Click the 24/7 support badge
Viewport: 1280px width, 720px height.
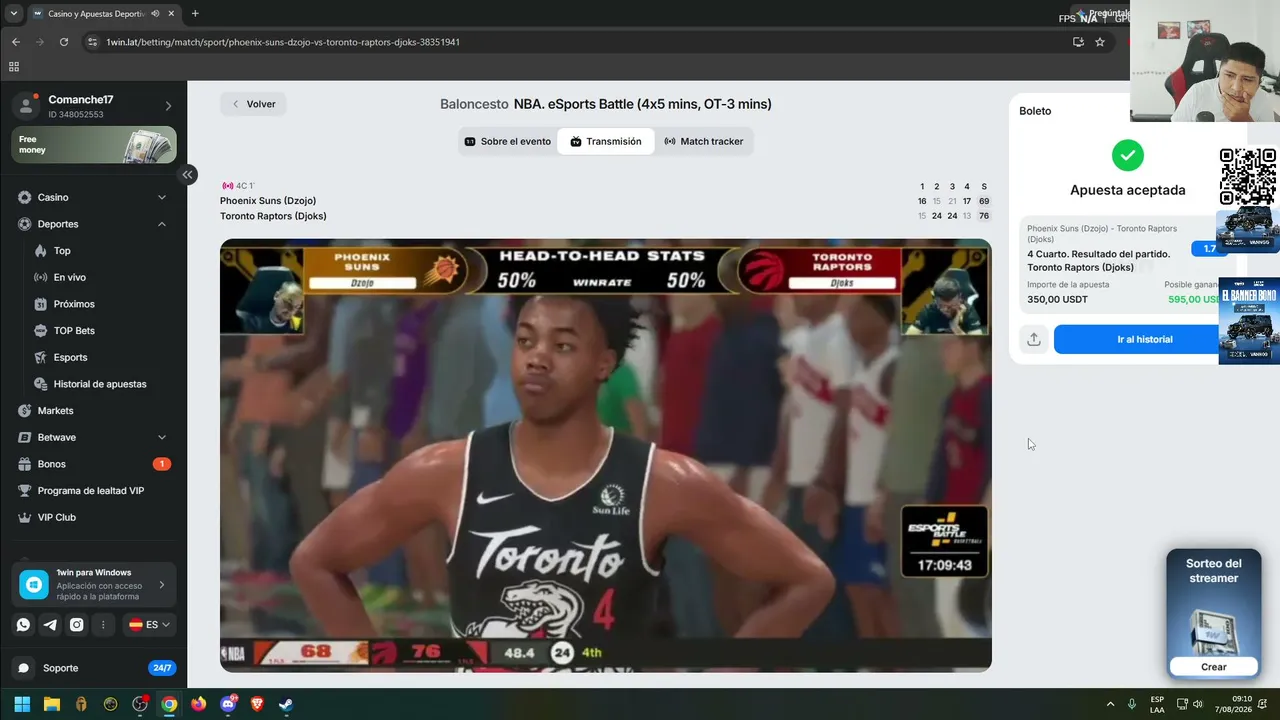tap(161, 668)
